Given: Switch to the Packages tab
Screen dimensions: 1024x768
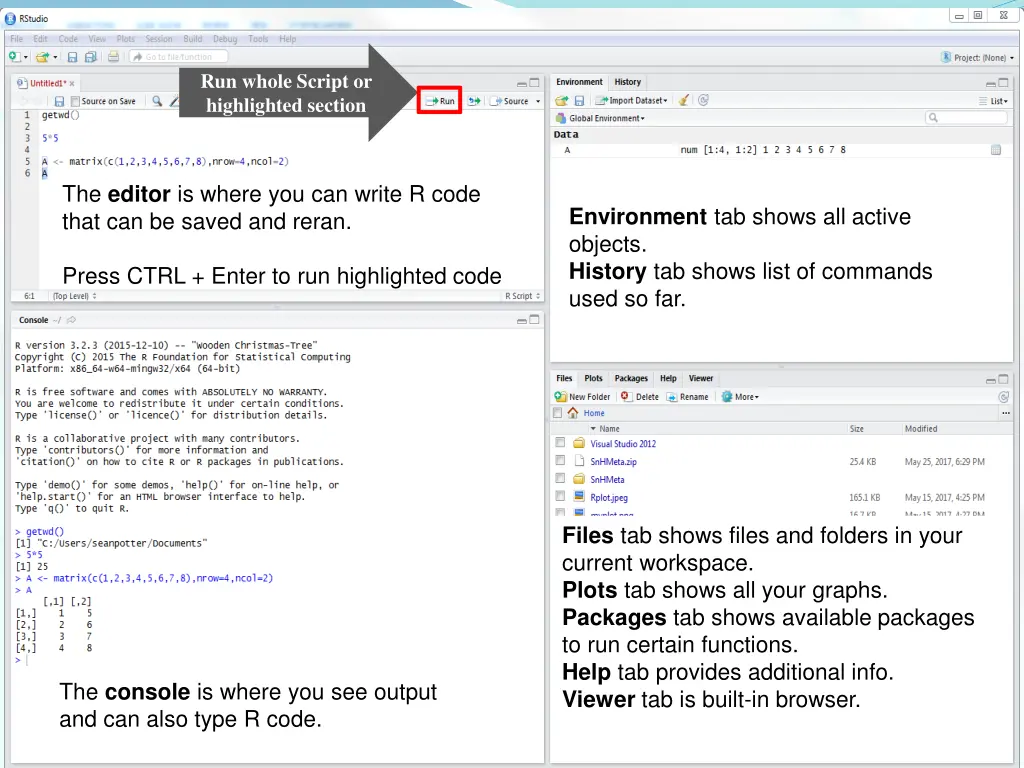Looking at the screenshot, I should [x=631, y=378].
